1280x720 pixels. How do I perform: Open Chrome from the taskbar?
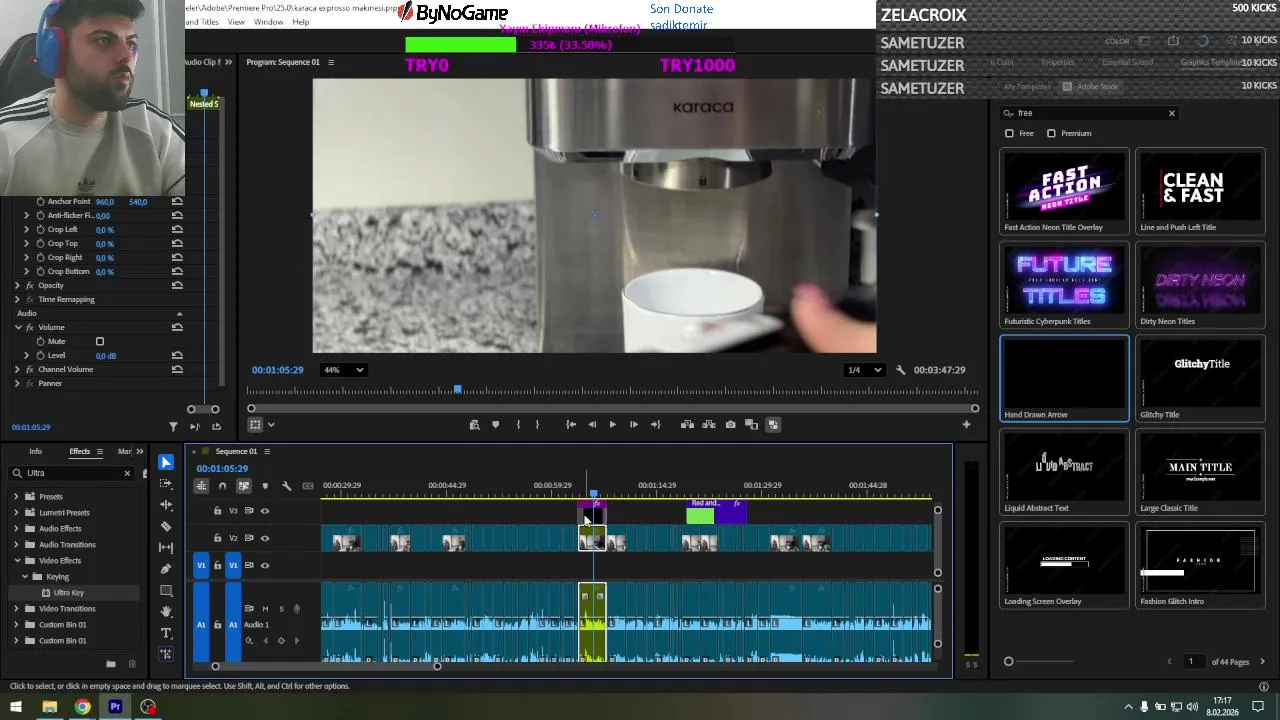pyautogui.click(x=82, y=708)
